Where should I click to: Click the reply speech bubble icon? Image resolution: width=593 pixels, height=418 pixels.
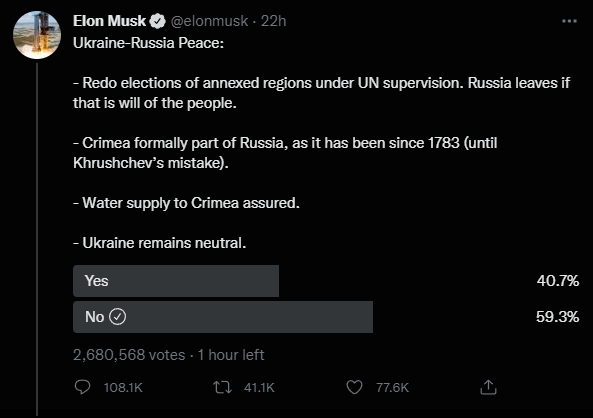82,387
